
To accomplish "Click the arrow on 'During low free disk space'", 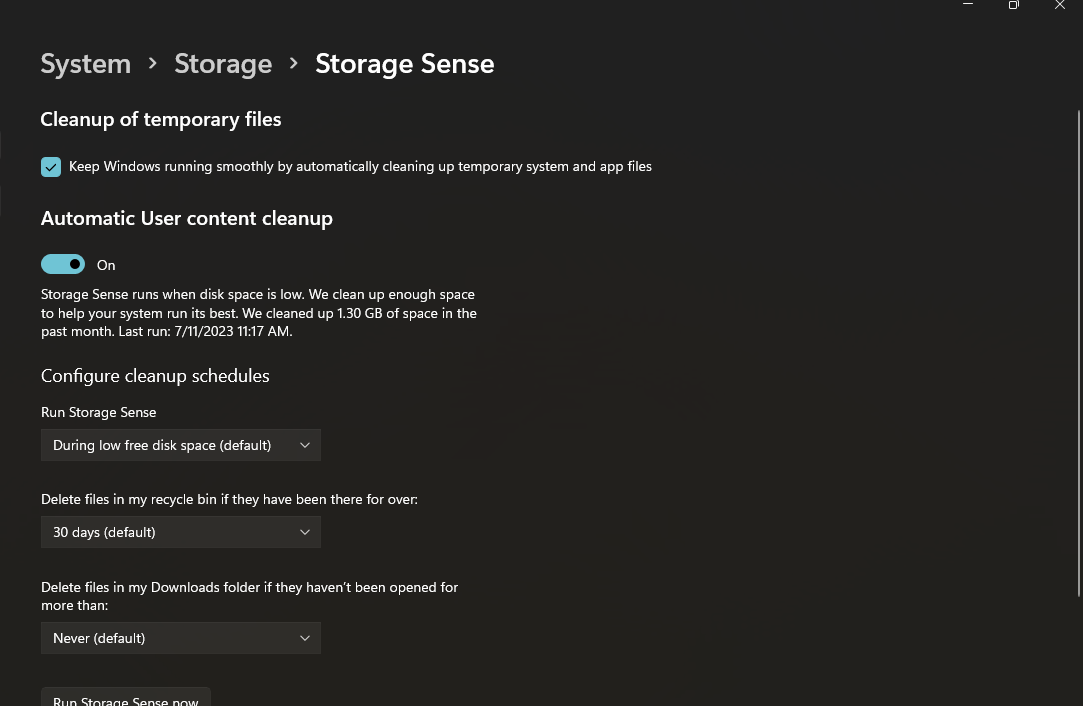I will 305,445.
